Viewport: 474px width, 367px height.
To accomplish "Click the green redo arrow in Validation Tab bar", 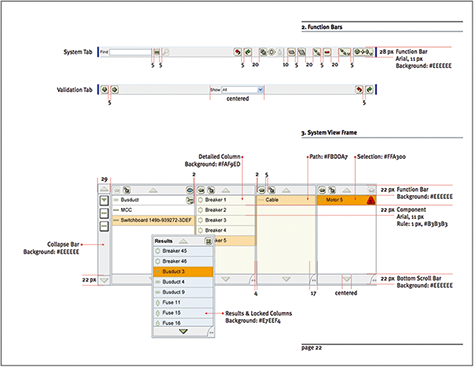I will tap(369, 89).
